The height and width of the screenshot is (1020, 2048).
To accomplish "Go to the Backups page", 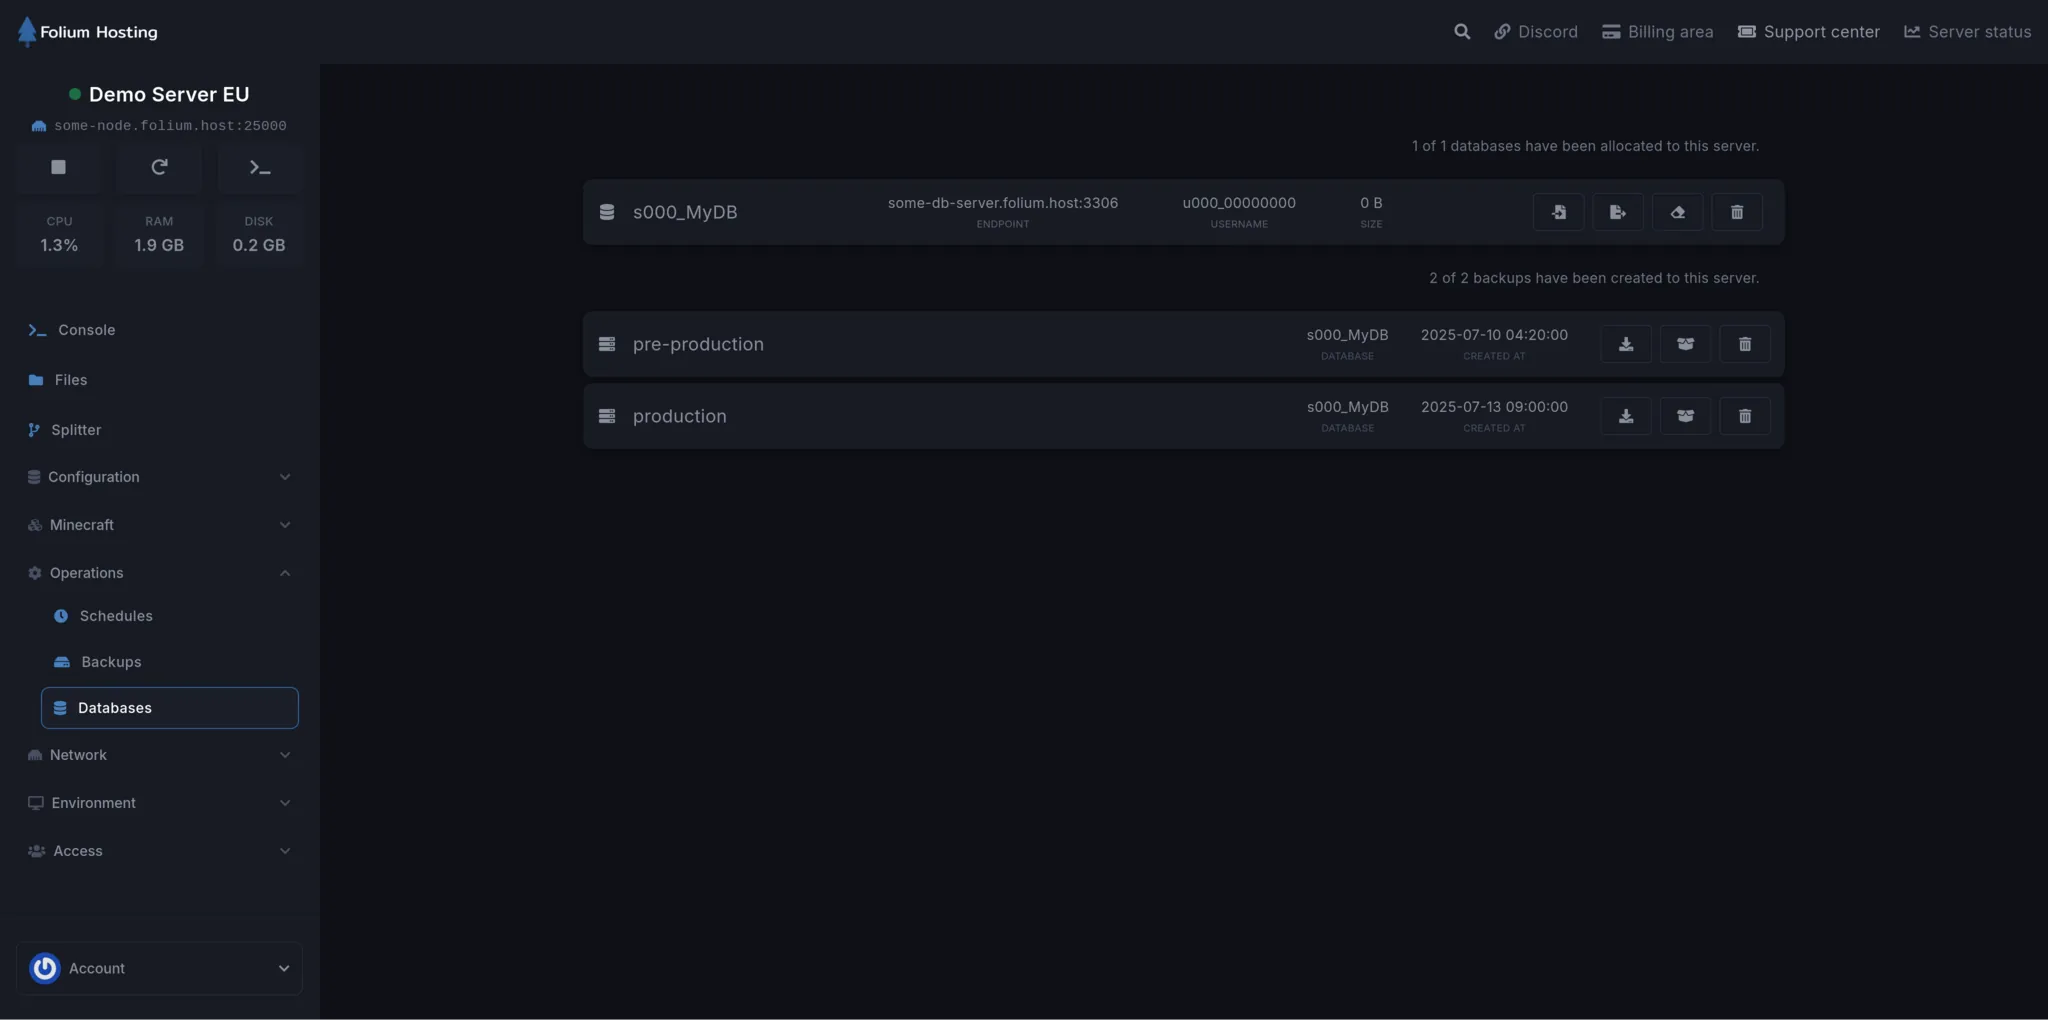I will click(110, 661).
